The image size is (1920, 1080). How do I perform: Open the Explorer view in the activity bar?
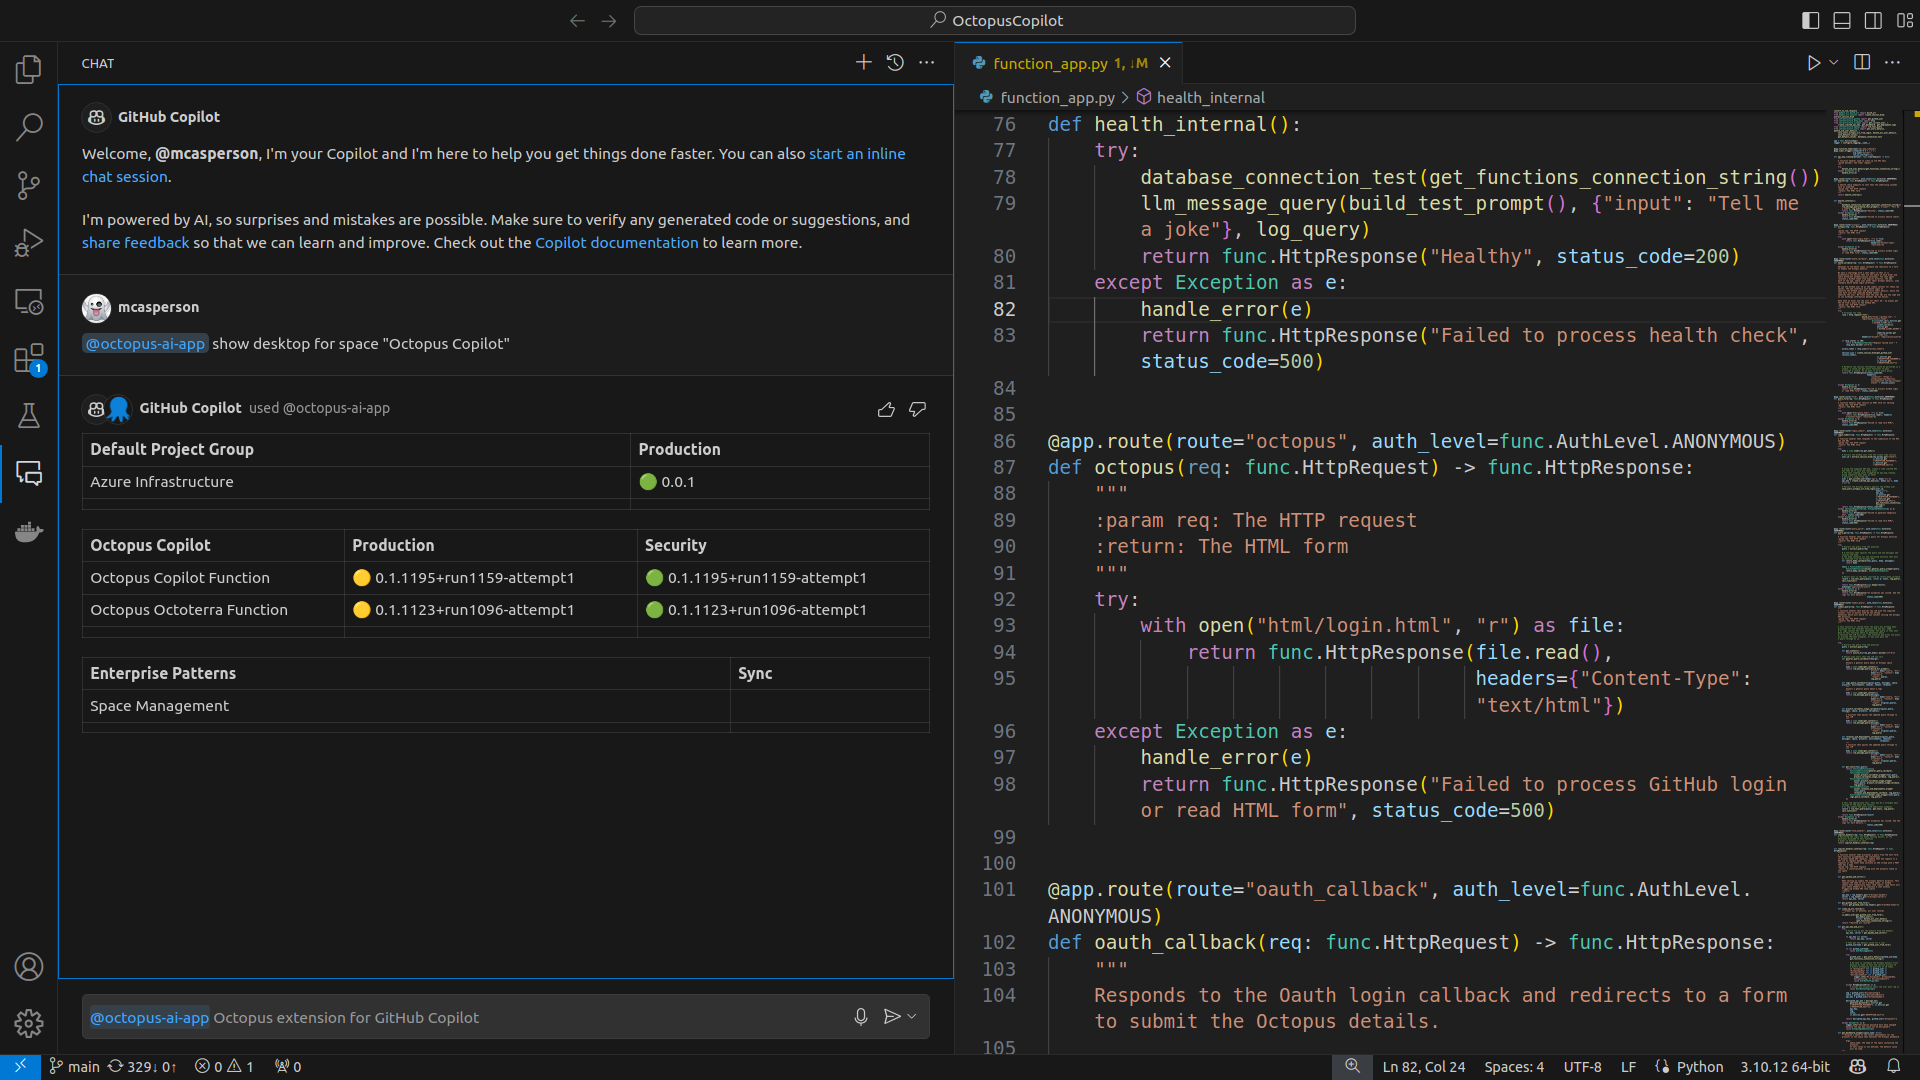29,69
